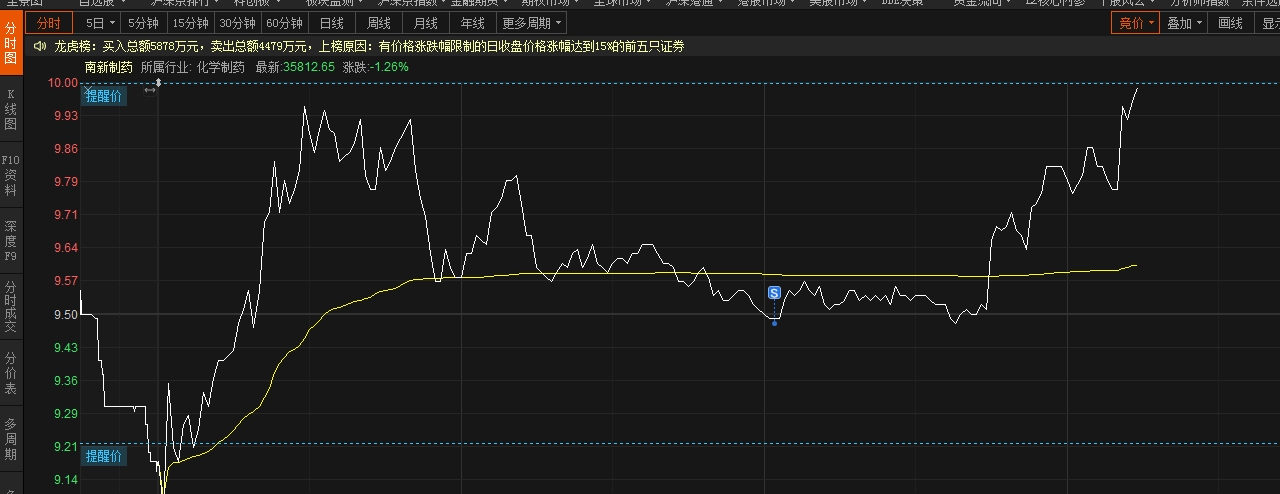The height and width of the screenshot is (494, 1280).
Task: Select 多周期 in left sidebar
Action: (x=11, y=439)
